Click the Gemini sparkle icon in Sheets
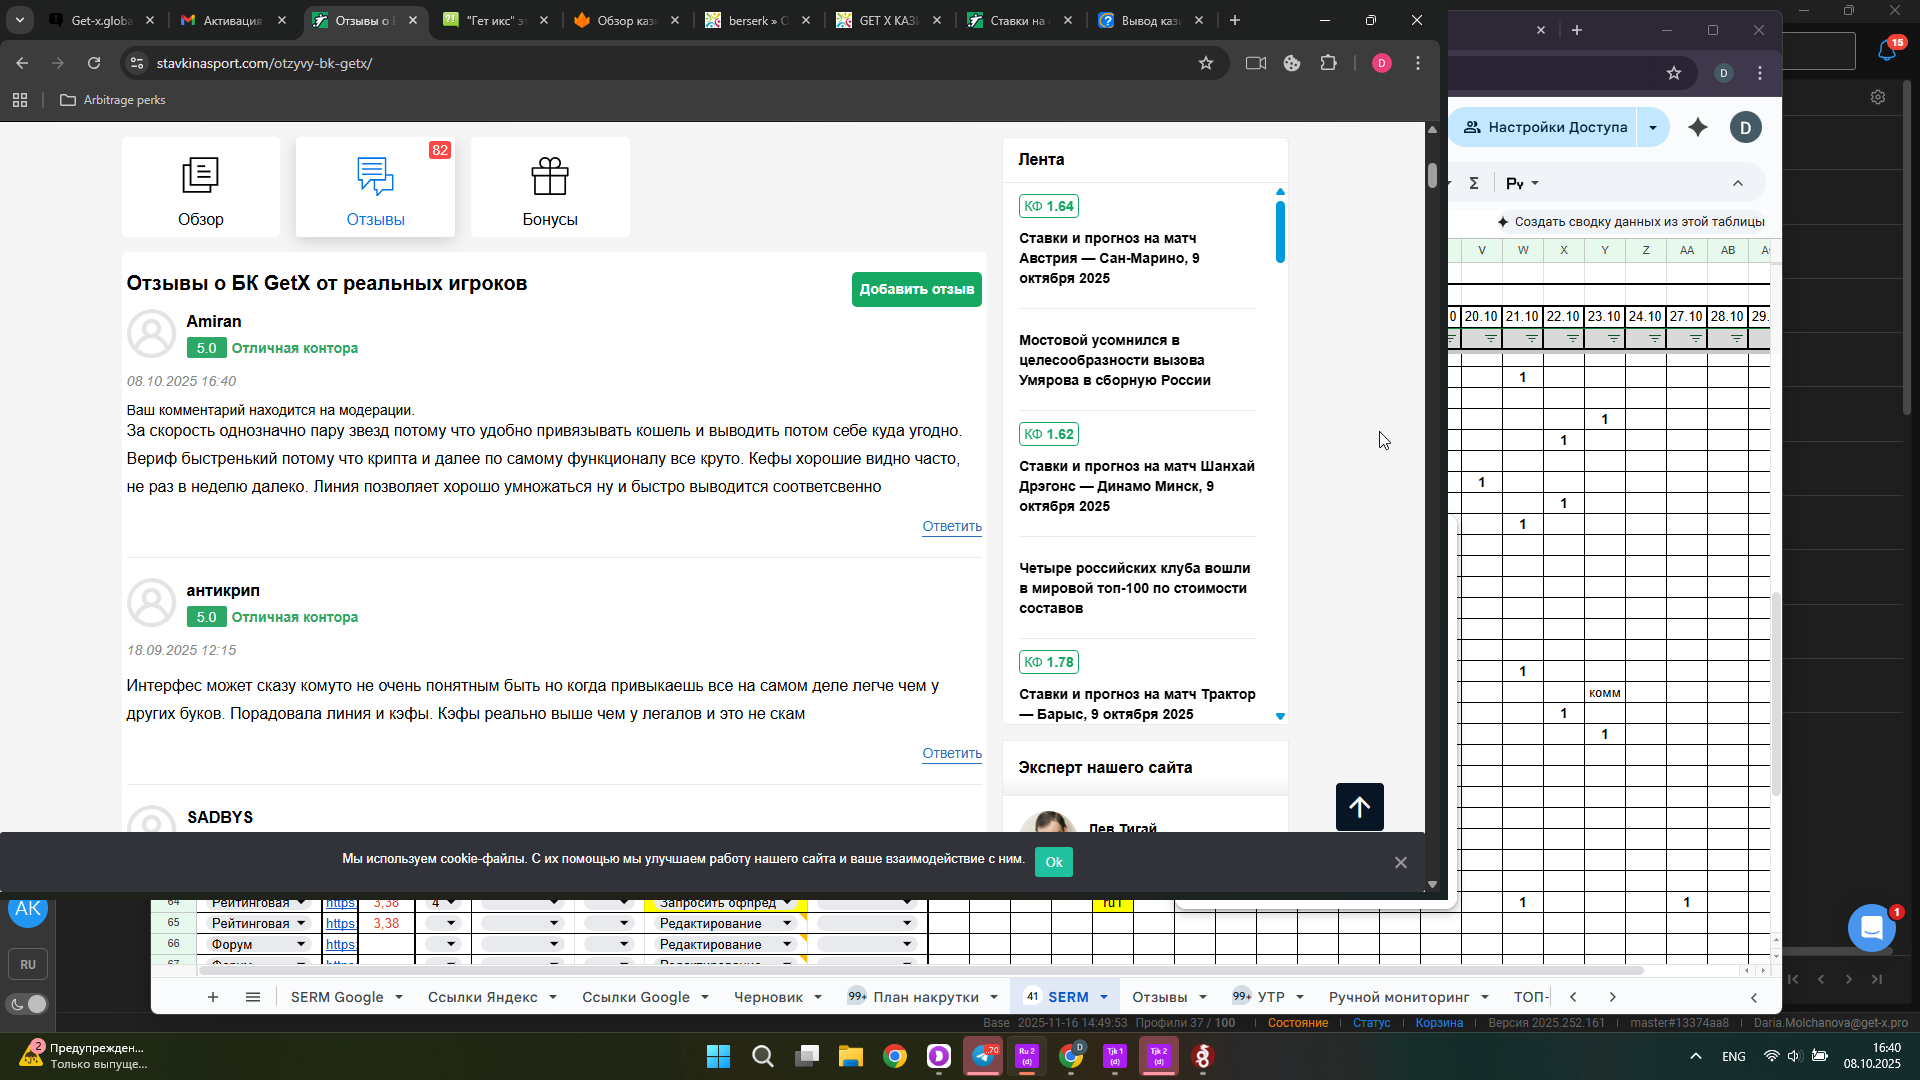 (1698, 127)
